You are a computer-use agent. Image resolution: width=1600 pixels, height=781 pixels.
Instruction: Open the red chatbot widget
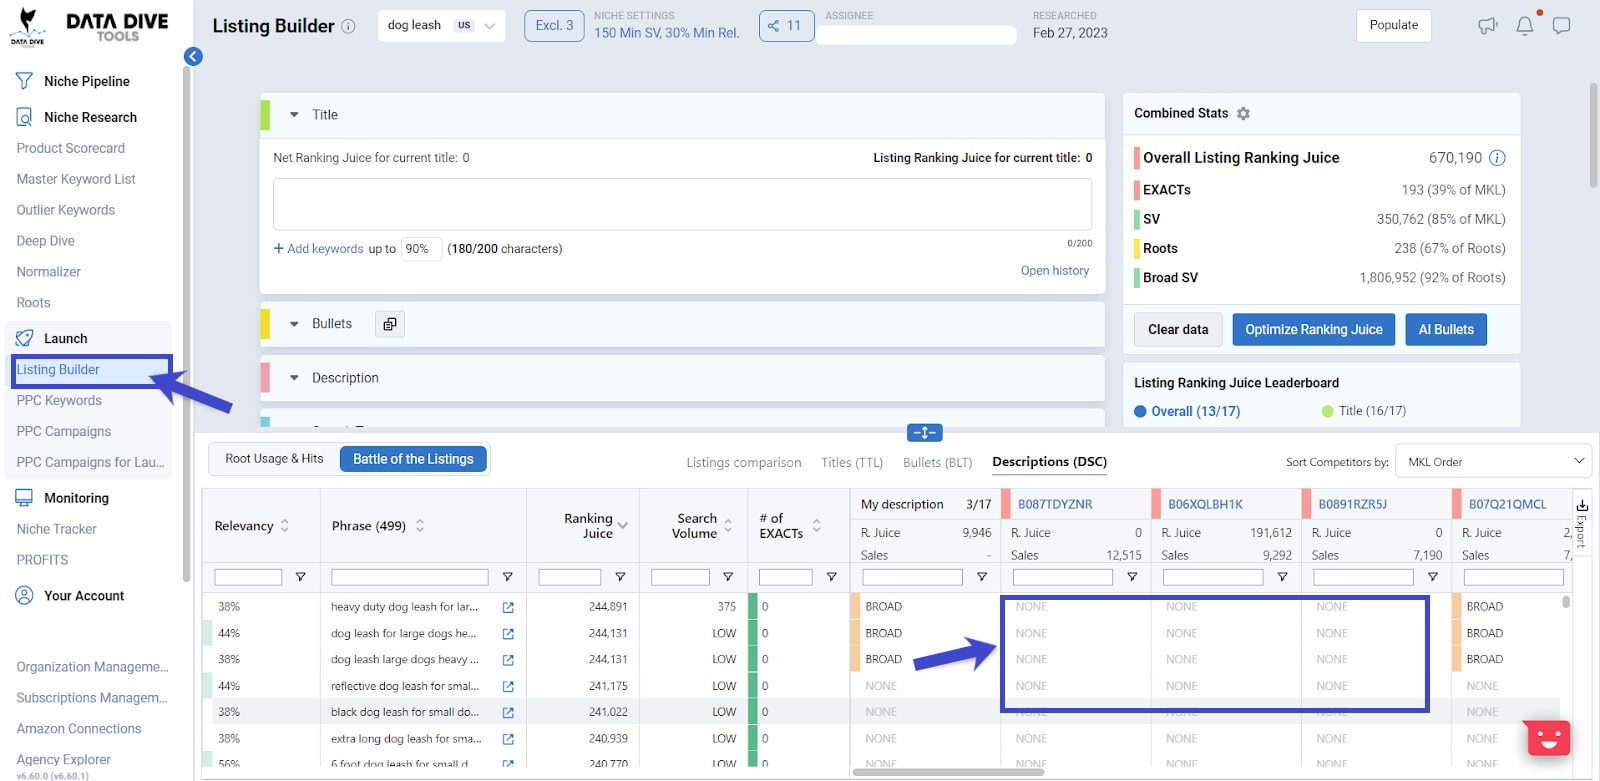click(x=1549, y=738)
